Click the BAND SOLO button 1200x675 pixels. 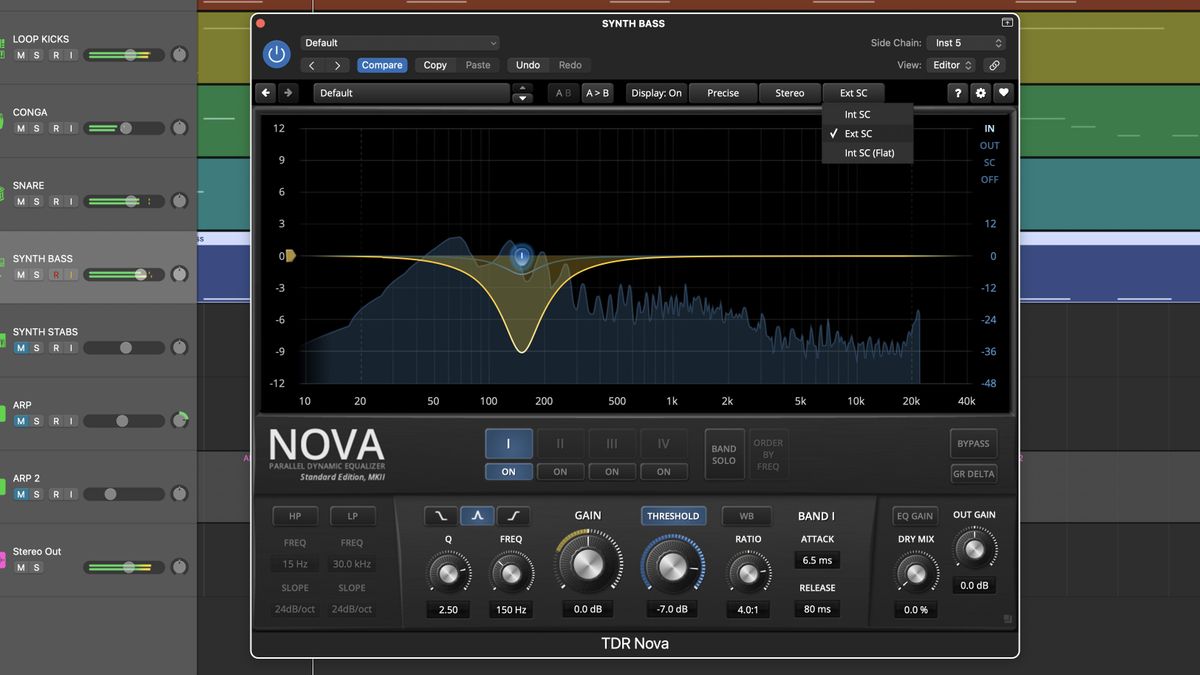point(724,454)
